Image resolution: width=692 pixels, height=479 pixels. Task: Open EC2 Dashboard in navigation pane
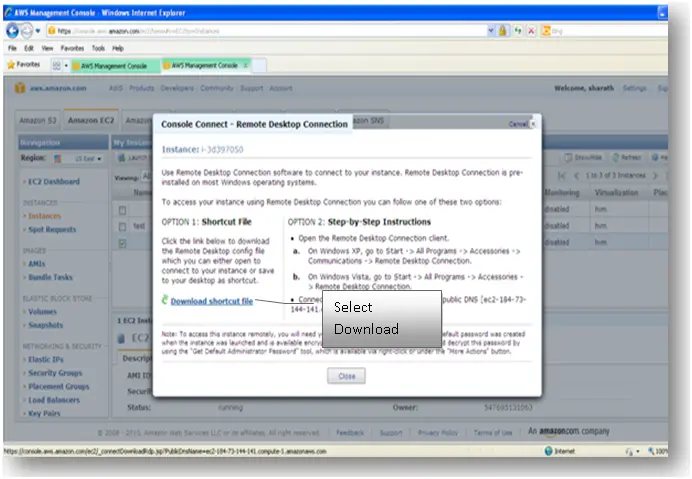[54, 181]
